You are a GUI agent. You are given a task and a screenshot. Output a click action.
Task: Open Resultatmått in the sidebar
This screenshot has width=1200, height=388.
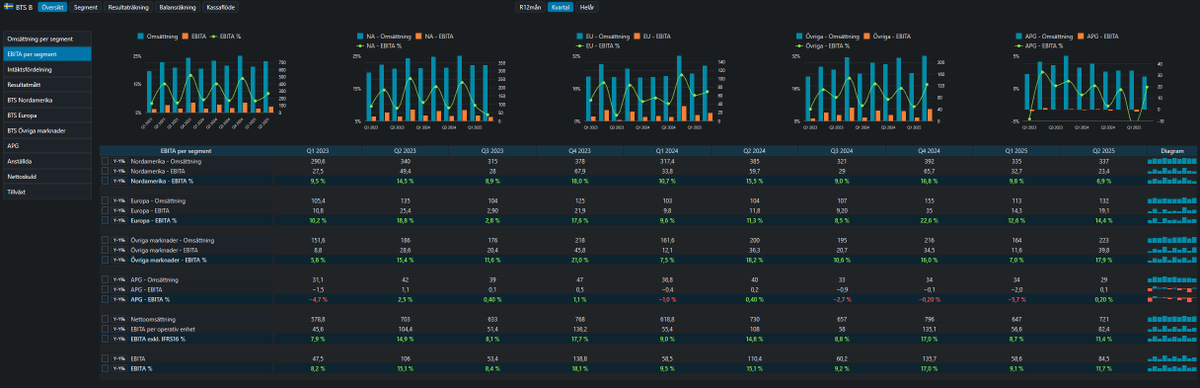click(x=46, y=84)
